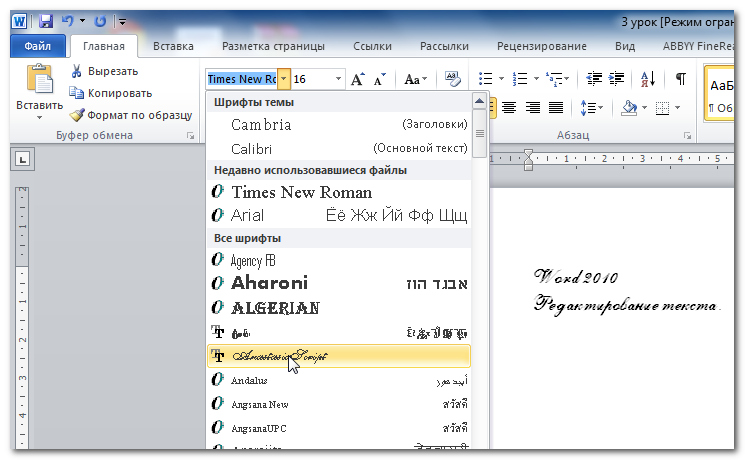Copy selection with Копировать

coord(111,93)
